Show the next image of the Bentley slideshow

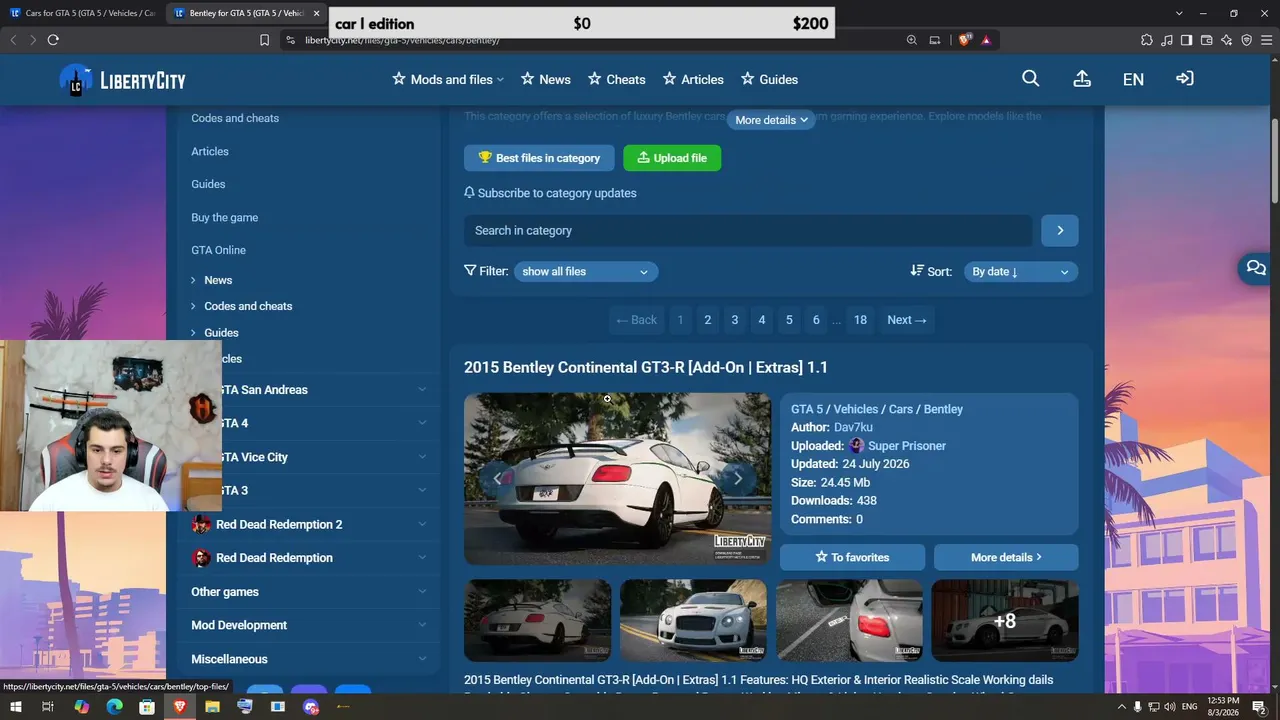click(738, 478)
